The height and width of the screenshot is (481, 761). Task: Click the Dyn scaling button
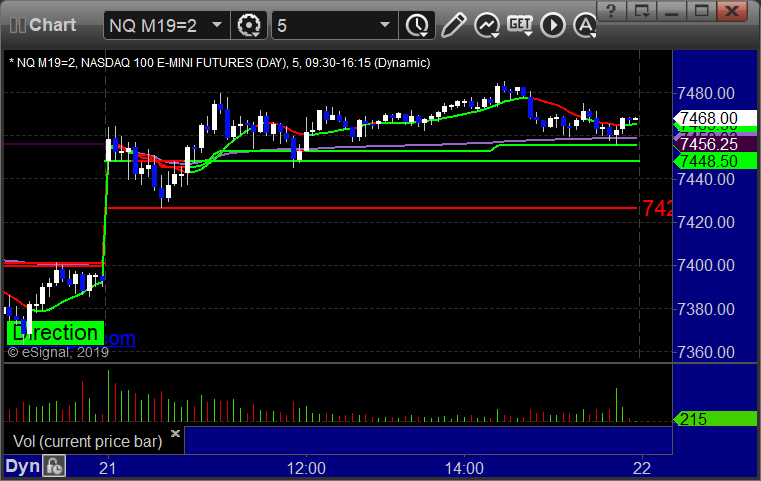(x=22, y=466)
